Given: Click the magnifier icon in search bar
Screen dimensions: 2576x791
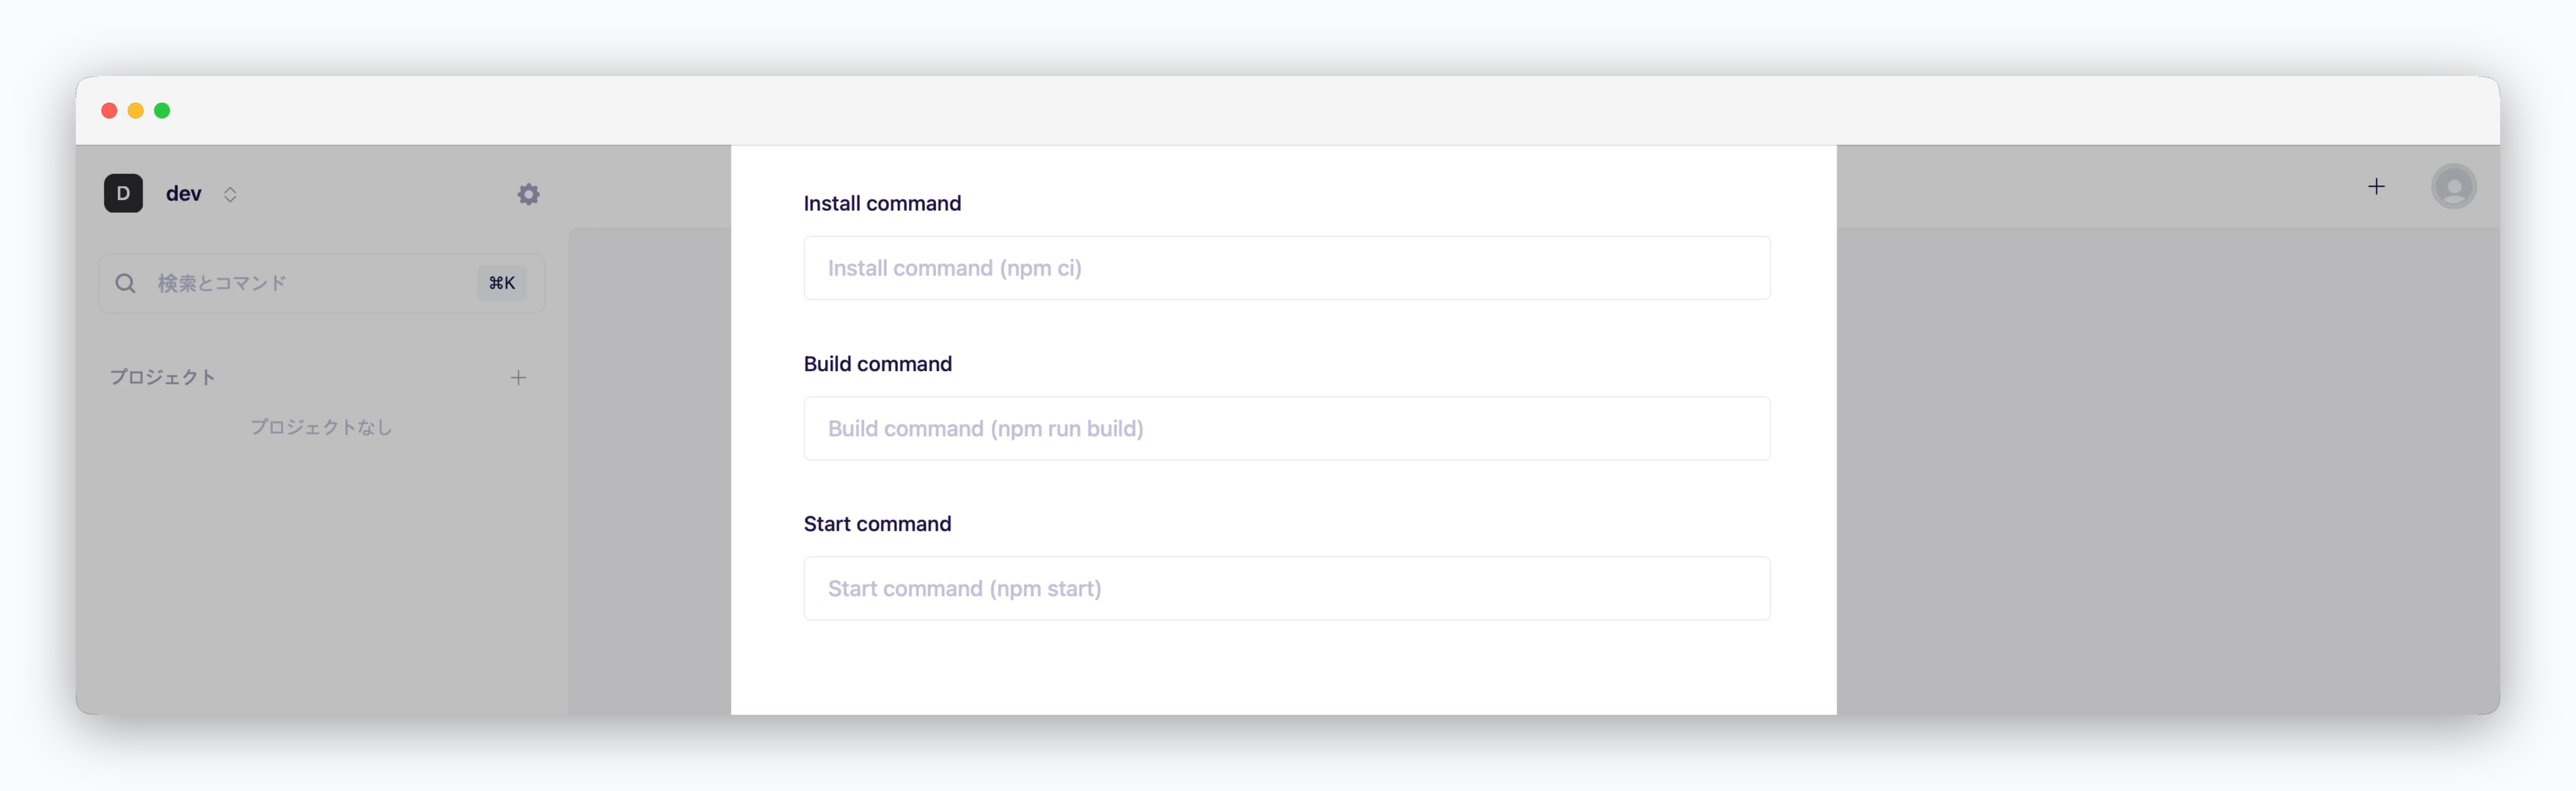Looking at the screenshot, I should [125, 283].
